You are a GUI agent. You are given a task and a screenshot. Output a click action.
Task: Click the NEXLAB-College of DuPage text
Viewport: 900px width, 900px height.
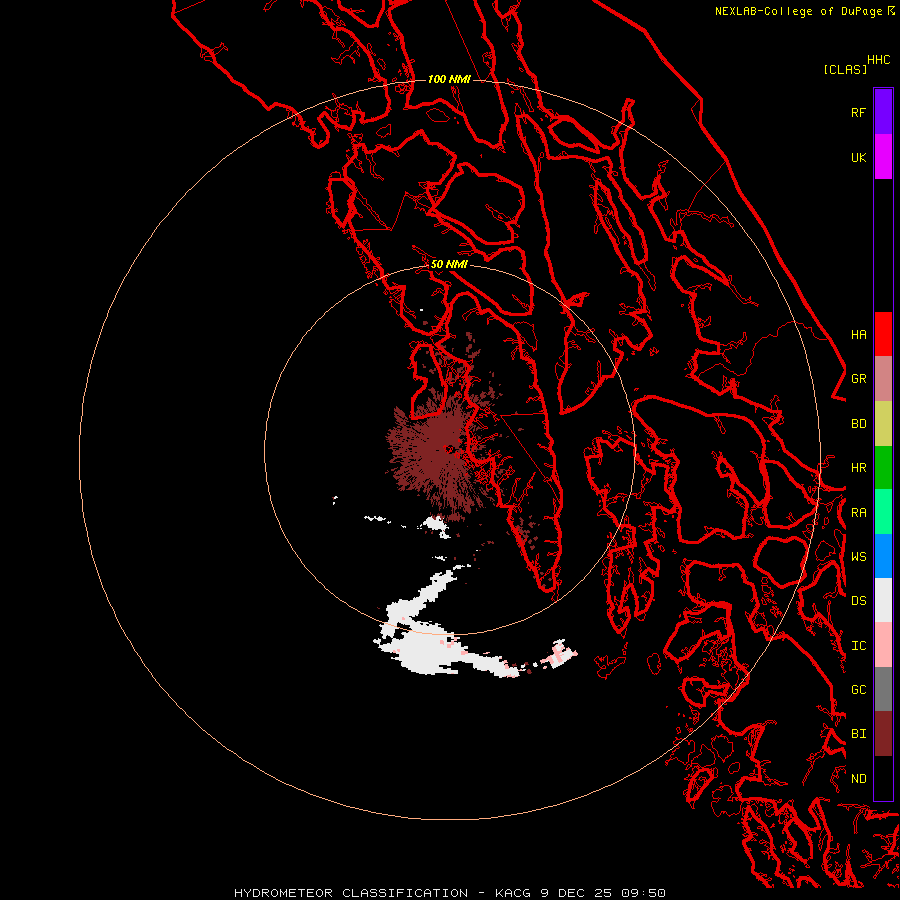[x=798, y=11]
